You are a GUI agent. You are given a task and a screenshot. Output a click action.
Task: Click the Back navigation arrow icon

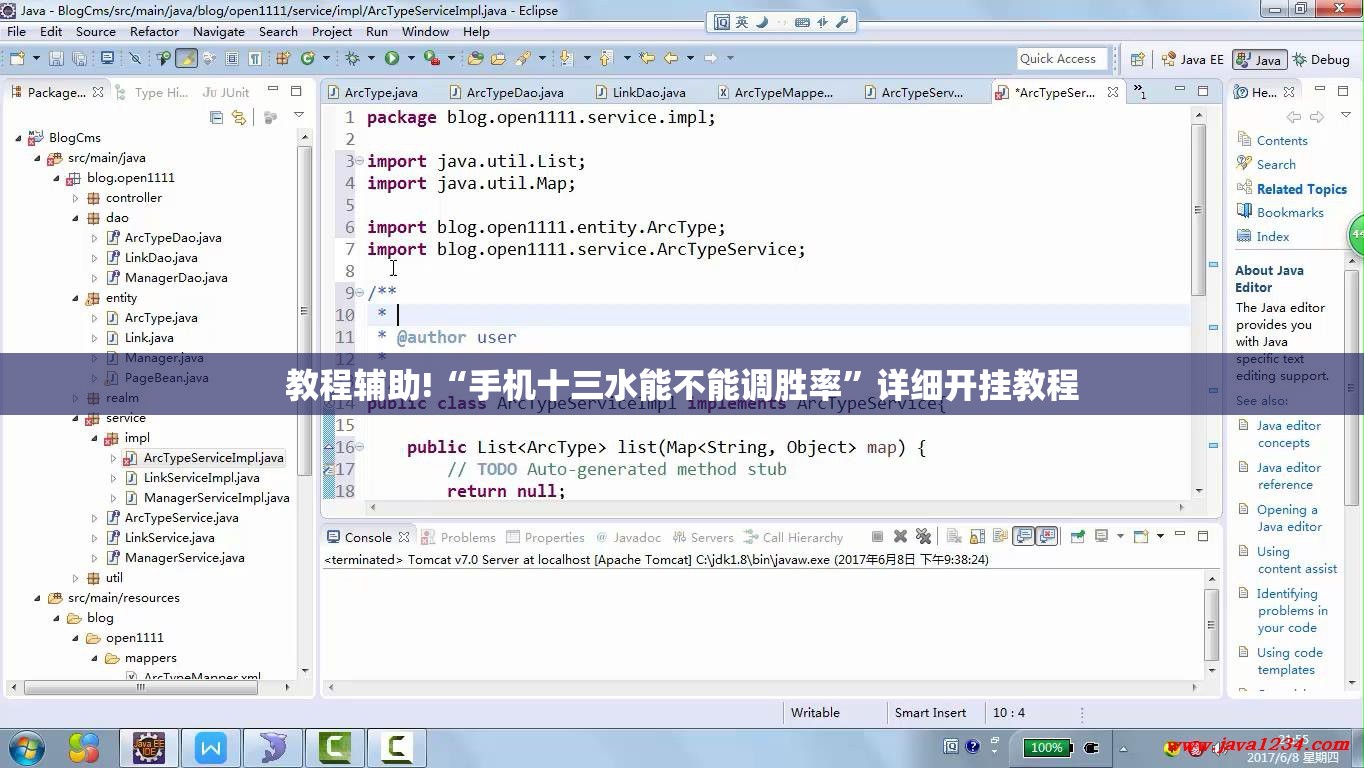[670, 59]
